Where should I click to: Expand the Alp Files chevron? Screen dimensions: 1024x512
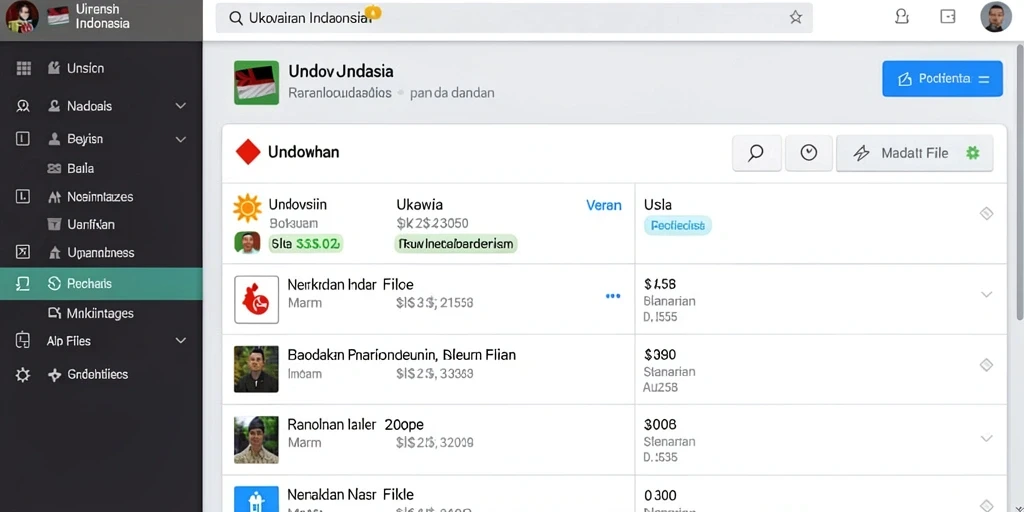[181, 341]
